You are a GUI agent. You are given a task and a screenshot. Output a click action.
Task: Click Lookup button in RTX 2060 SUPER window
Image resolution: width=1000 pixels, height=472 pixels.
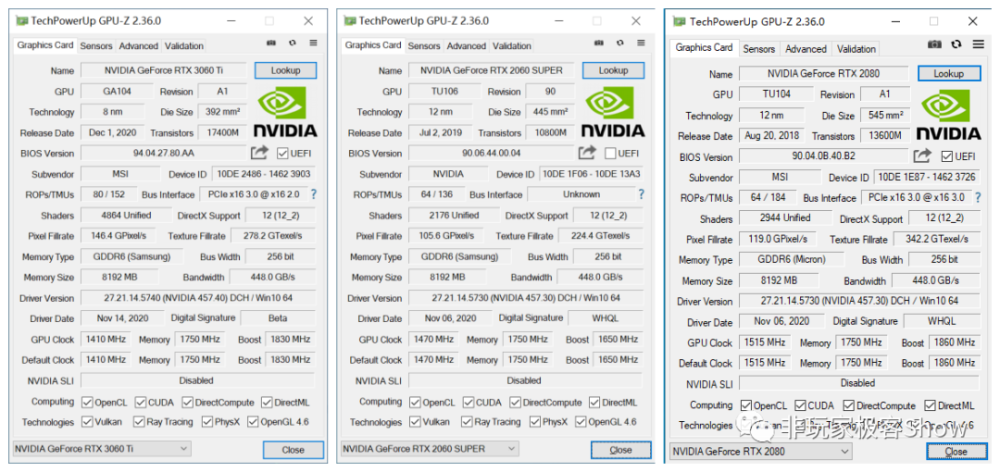pos(614,70)
